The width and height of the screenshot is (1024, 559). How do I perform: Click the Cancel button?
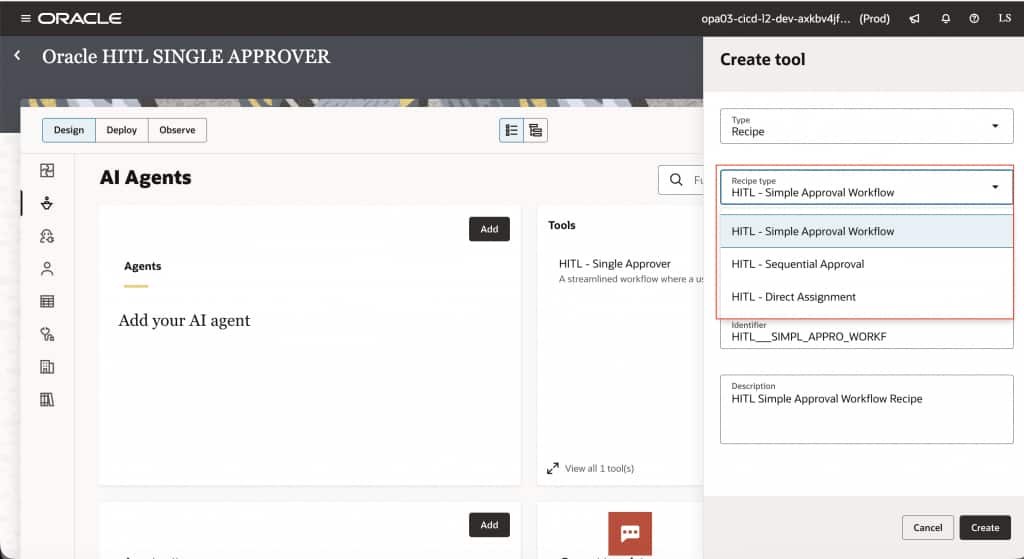point(927,528)
